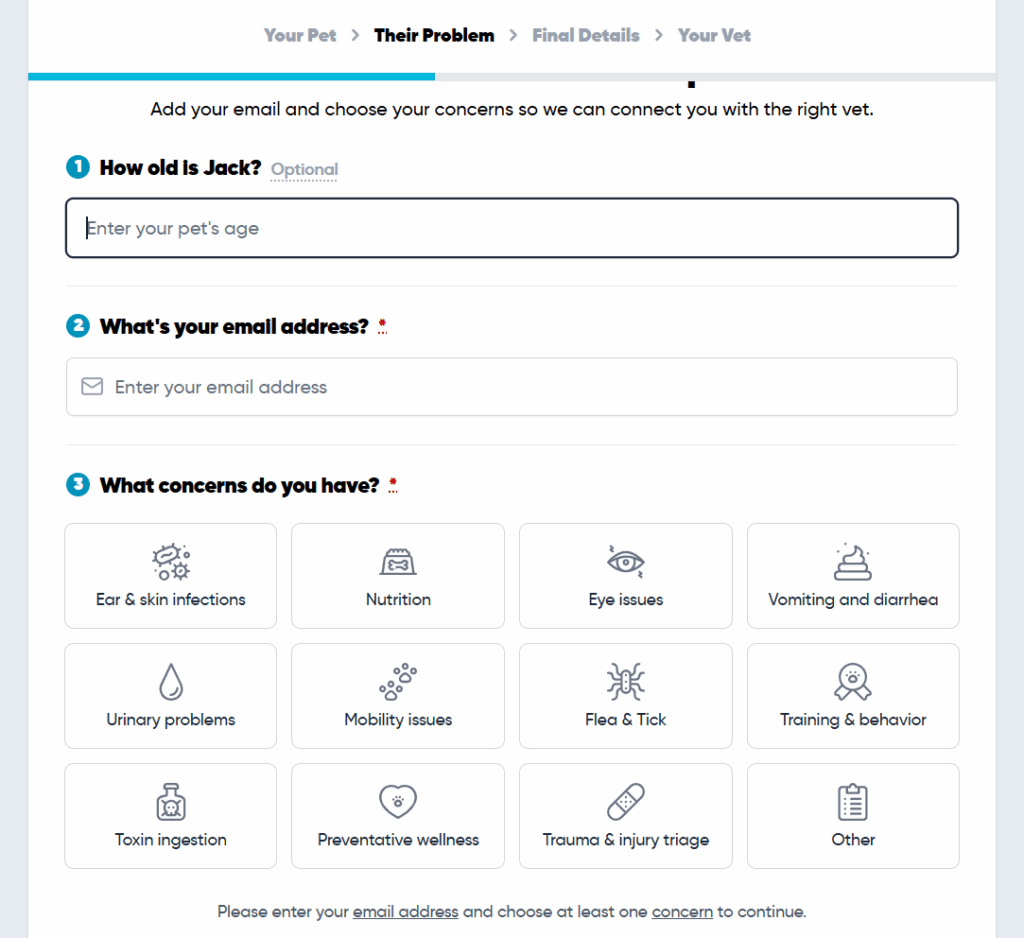Open the Final Details step
The width and height of the screenshot is (1024, 938).
click(585, 35)
